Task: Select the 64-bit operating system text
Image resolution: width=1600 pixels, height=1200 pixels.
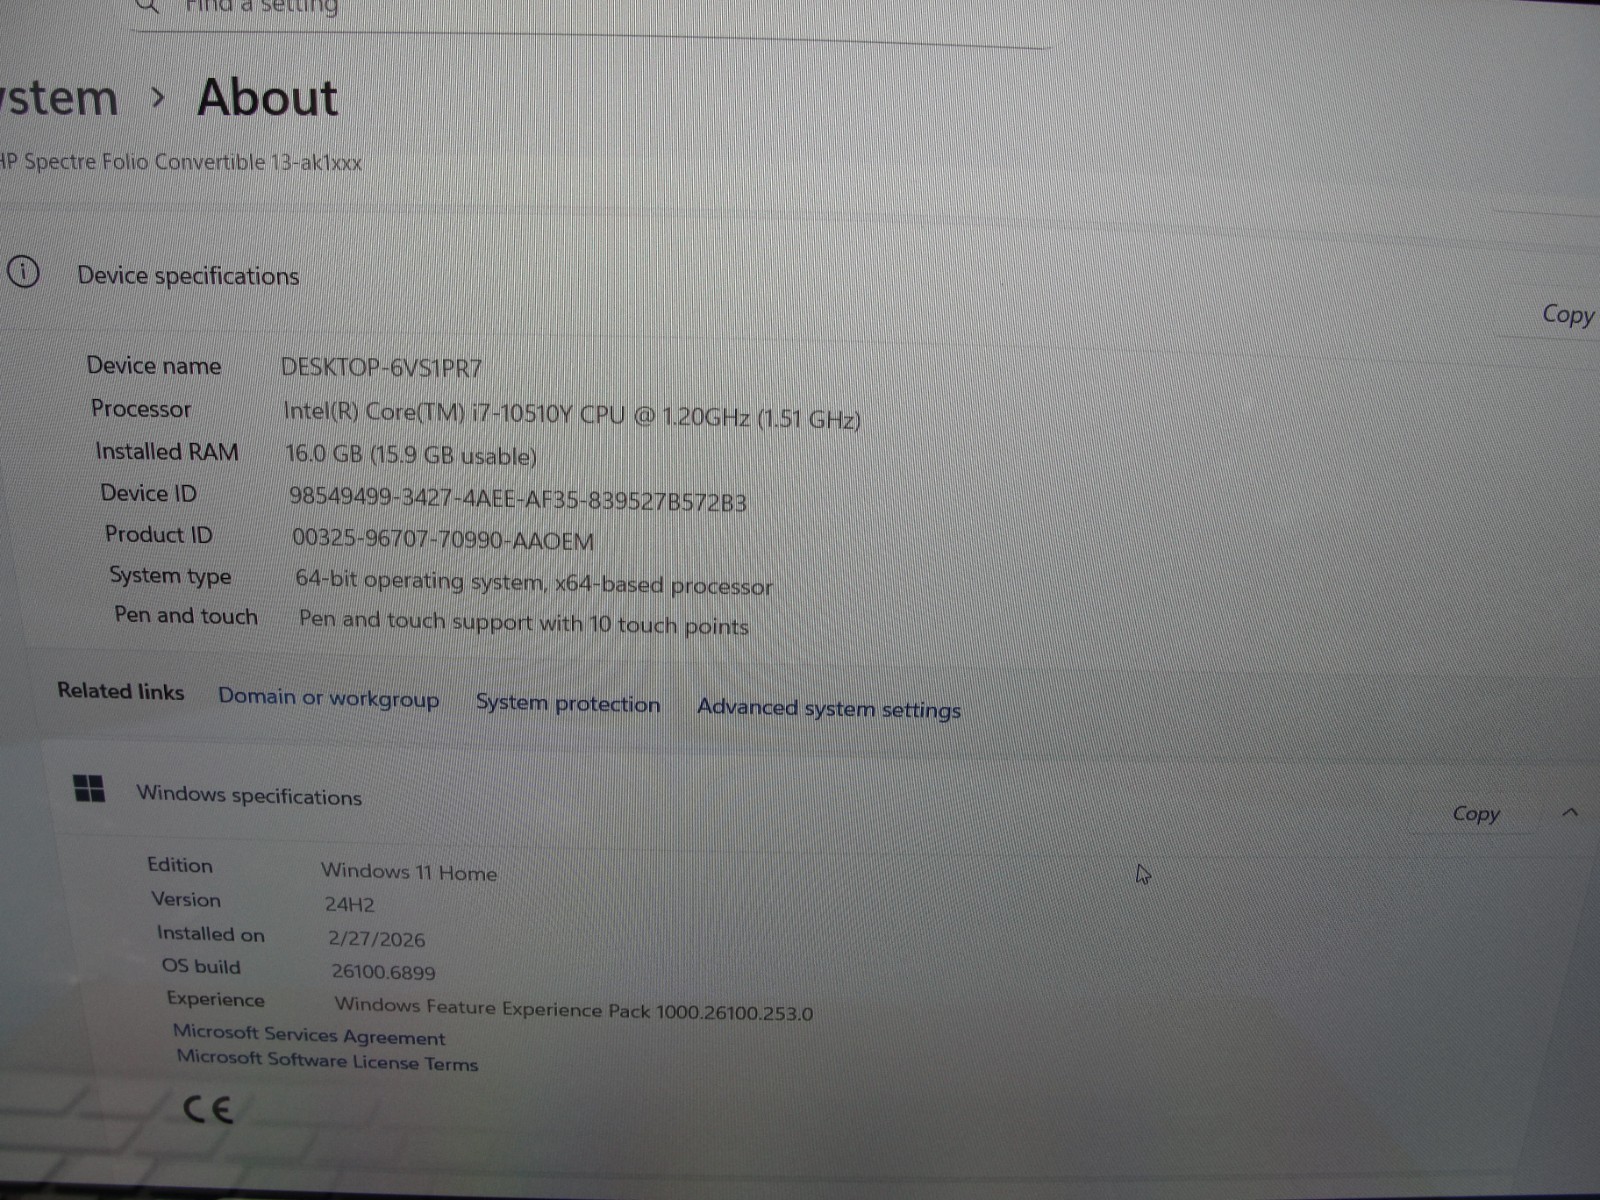Action: click(534, 582)
